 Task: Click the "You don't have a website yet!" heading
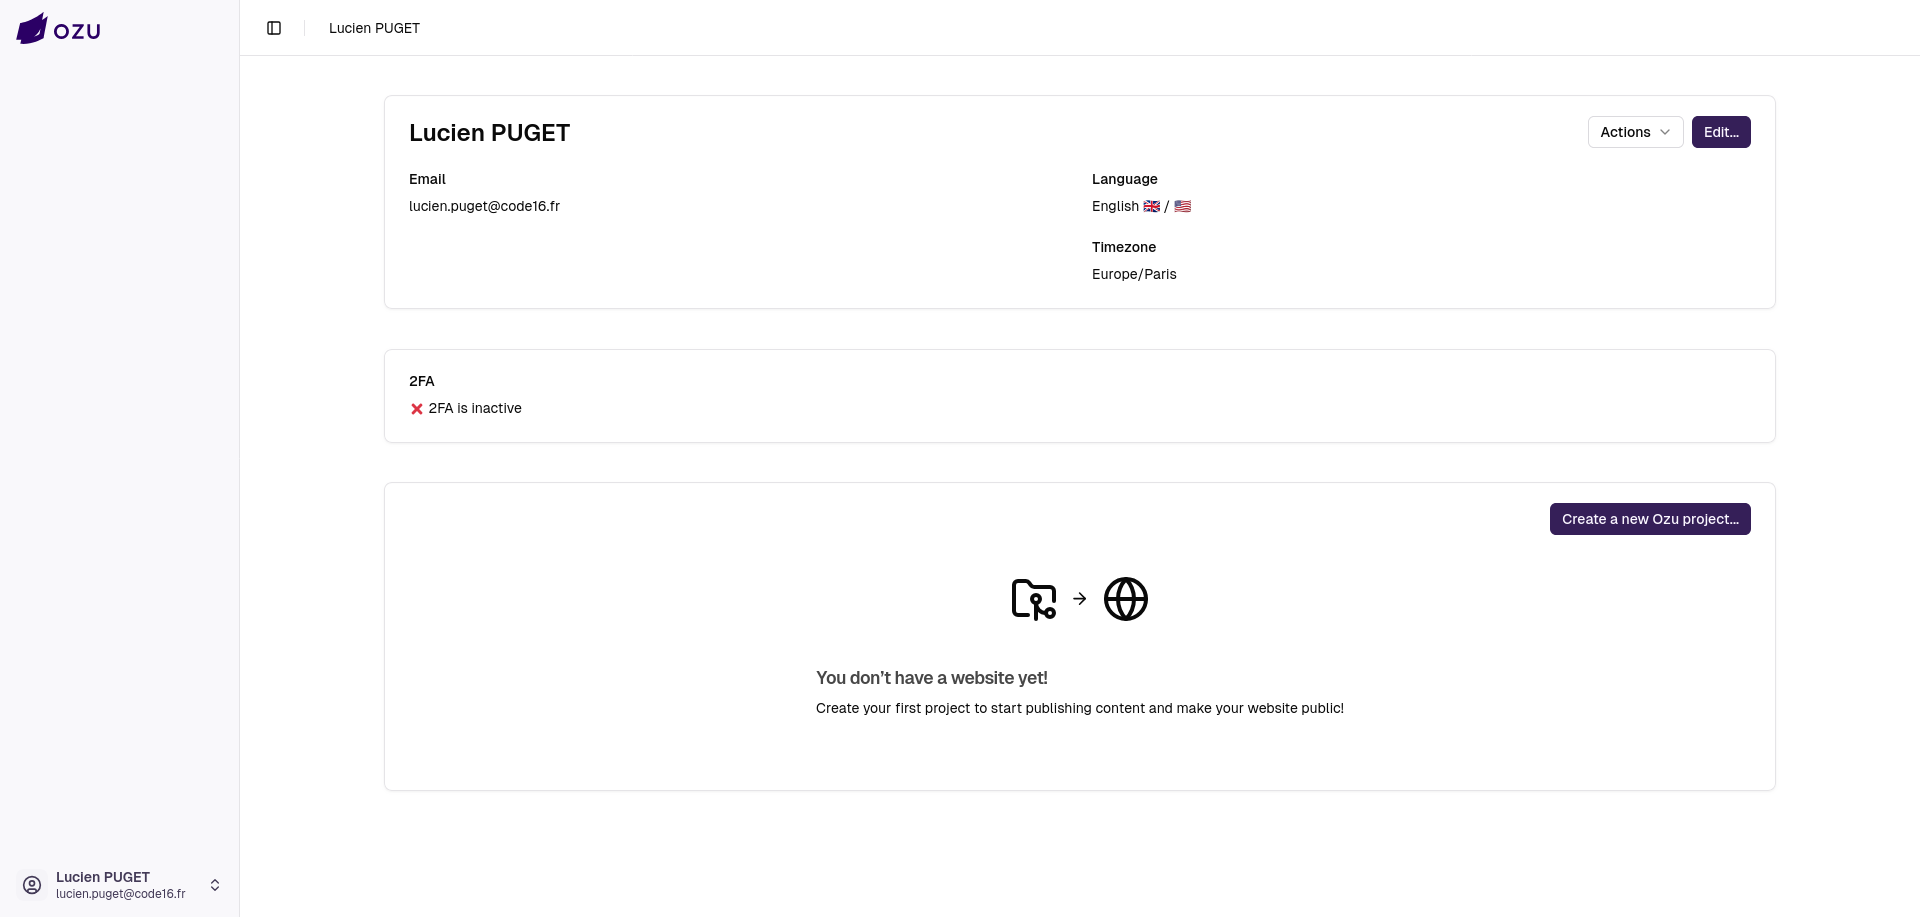coord(931,678)
